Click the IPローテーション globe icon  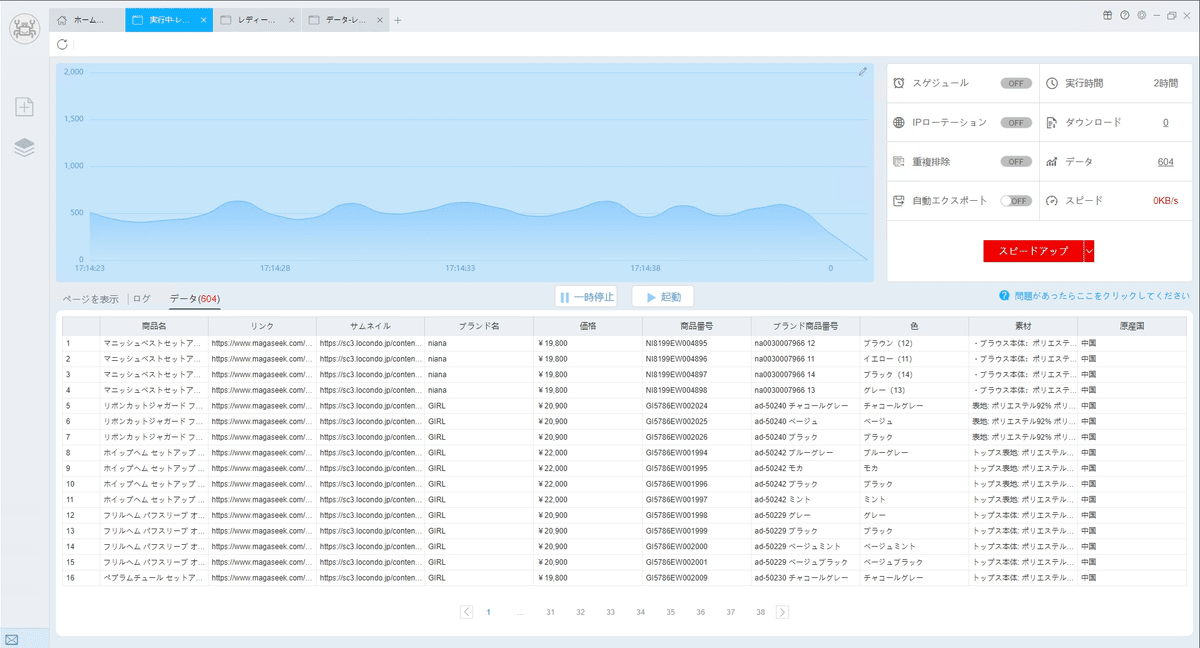[x=899, y=122]
